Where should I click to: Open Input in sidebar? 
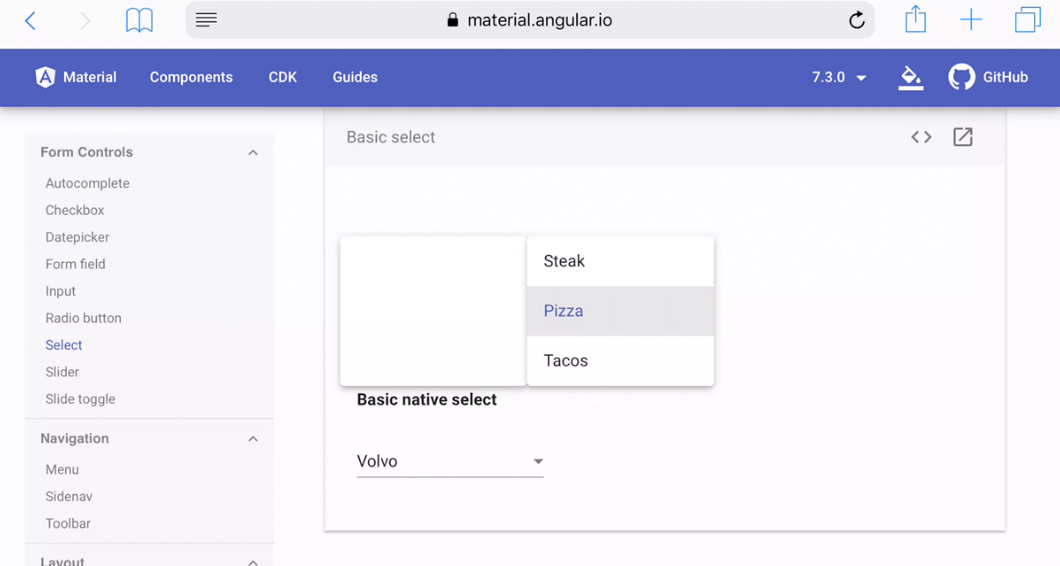point(60,291)
